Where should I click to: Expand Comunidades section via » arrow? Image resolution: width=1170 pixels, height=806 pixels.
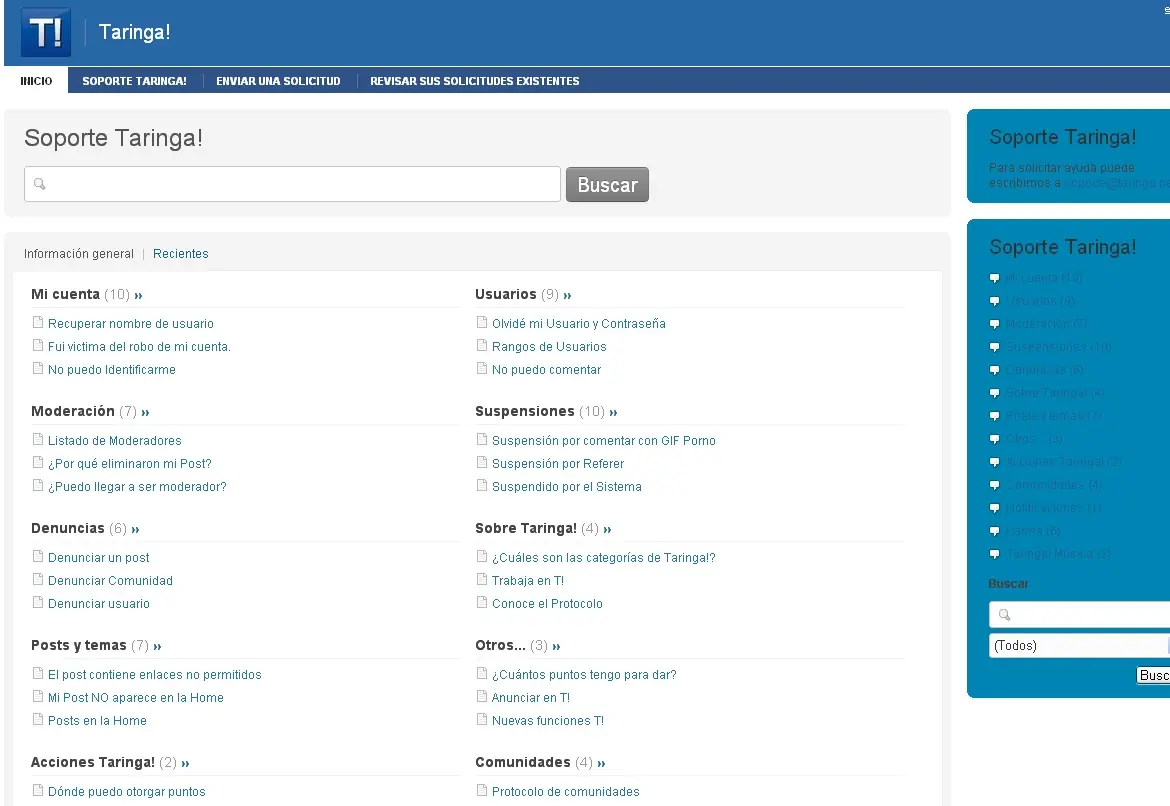pos(601,763)
